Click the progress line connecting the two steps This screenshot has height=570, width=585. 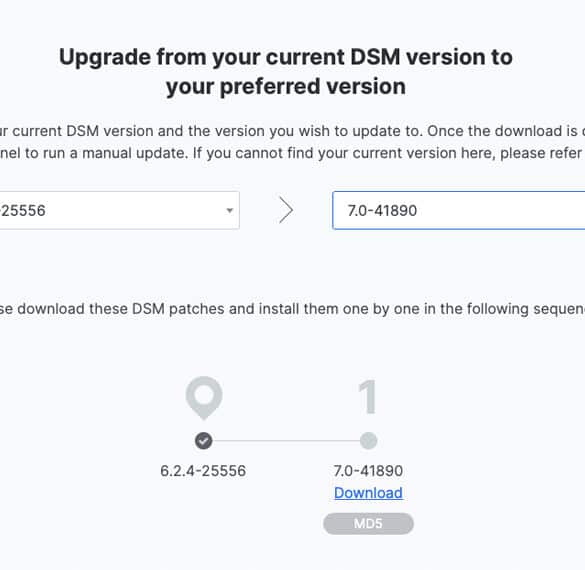pos(286,441)
